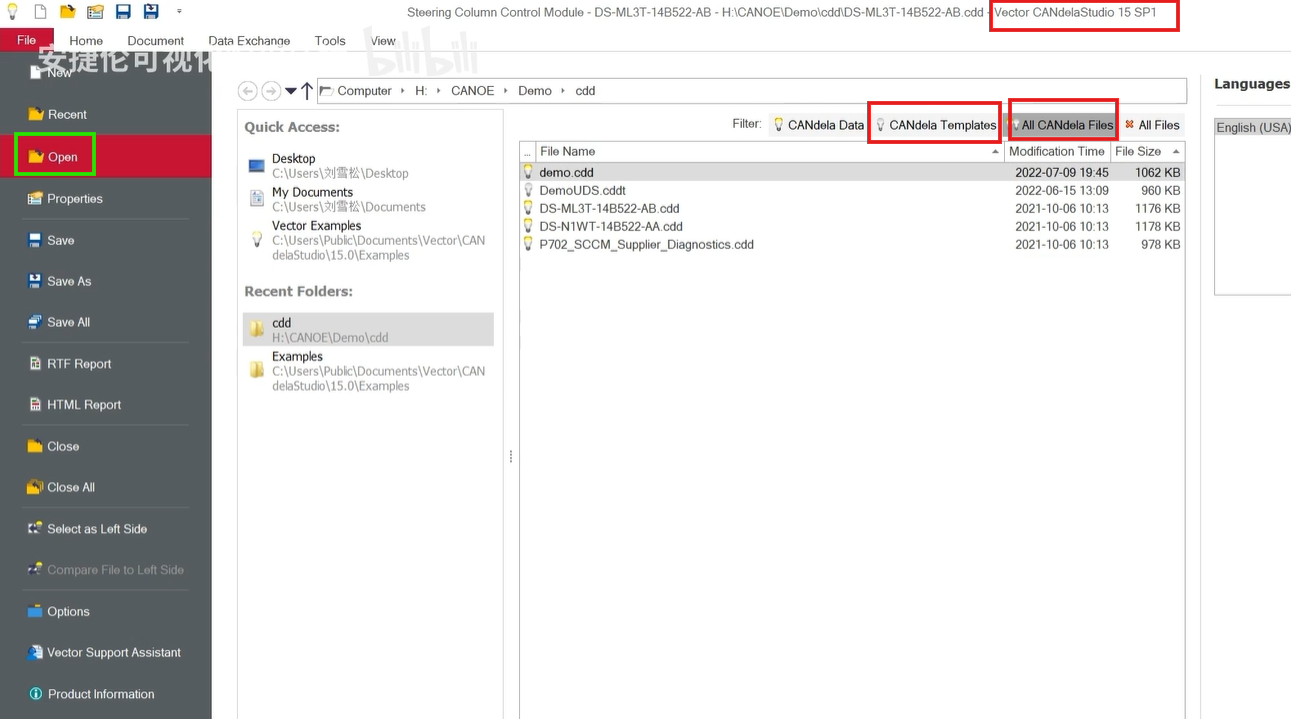Select the DemoUDS.cddt template file
The width and height of the screenshot is (1291, 719).
coord(852,190)
